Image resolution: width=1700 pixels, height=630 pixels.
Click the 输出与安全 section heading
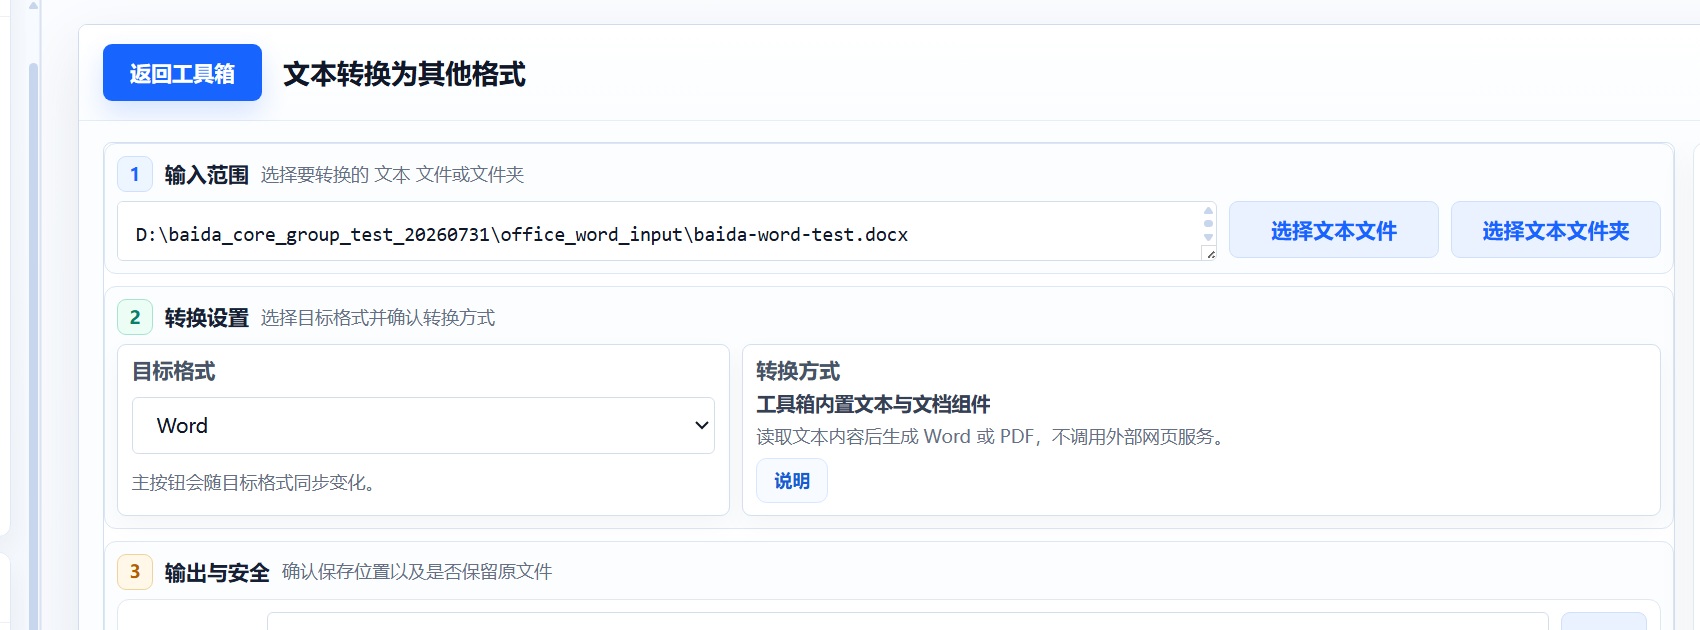(217, 572)
